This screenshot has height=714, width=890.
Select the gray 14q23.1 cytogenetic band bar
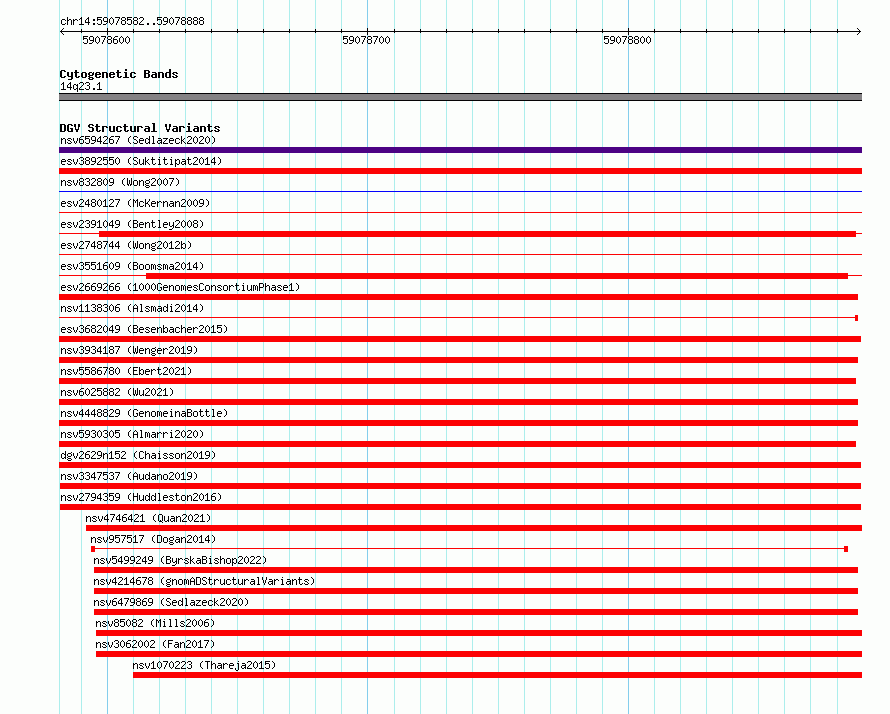tap(460, 97)
